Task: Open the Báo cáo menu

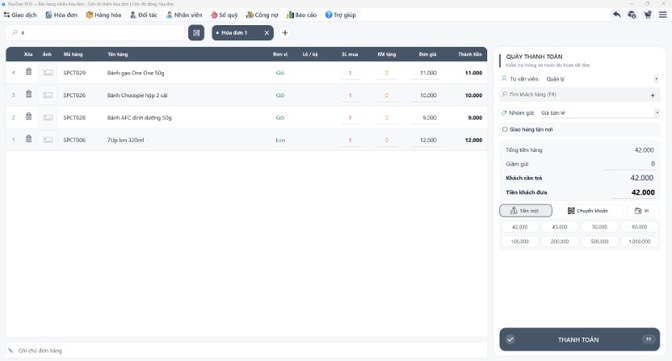Action: click(302, 15)
